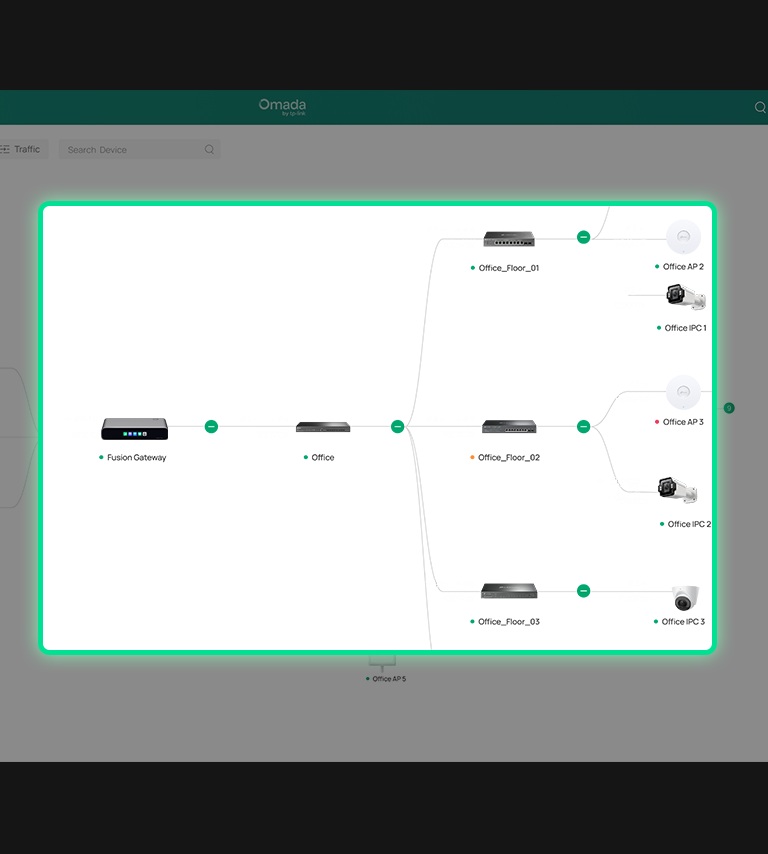This screenshot has height=854, width=768.
Task: Click the magnifier icon in Search Device box
Action: [209, 149]
